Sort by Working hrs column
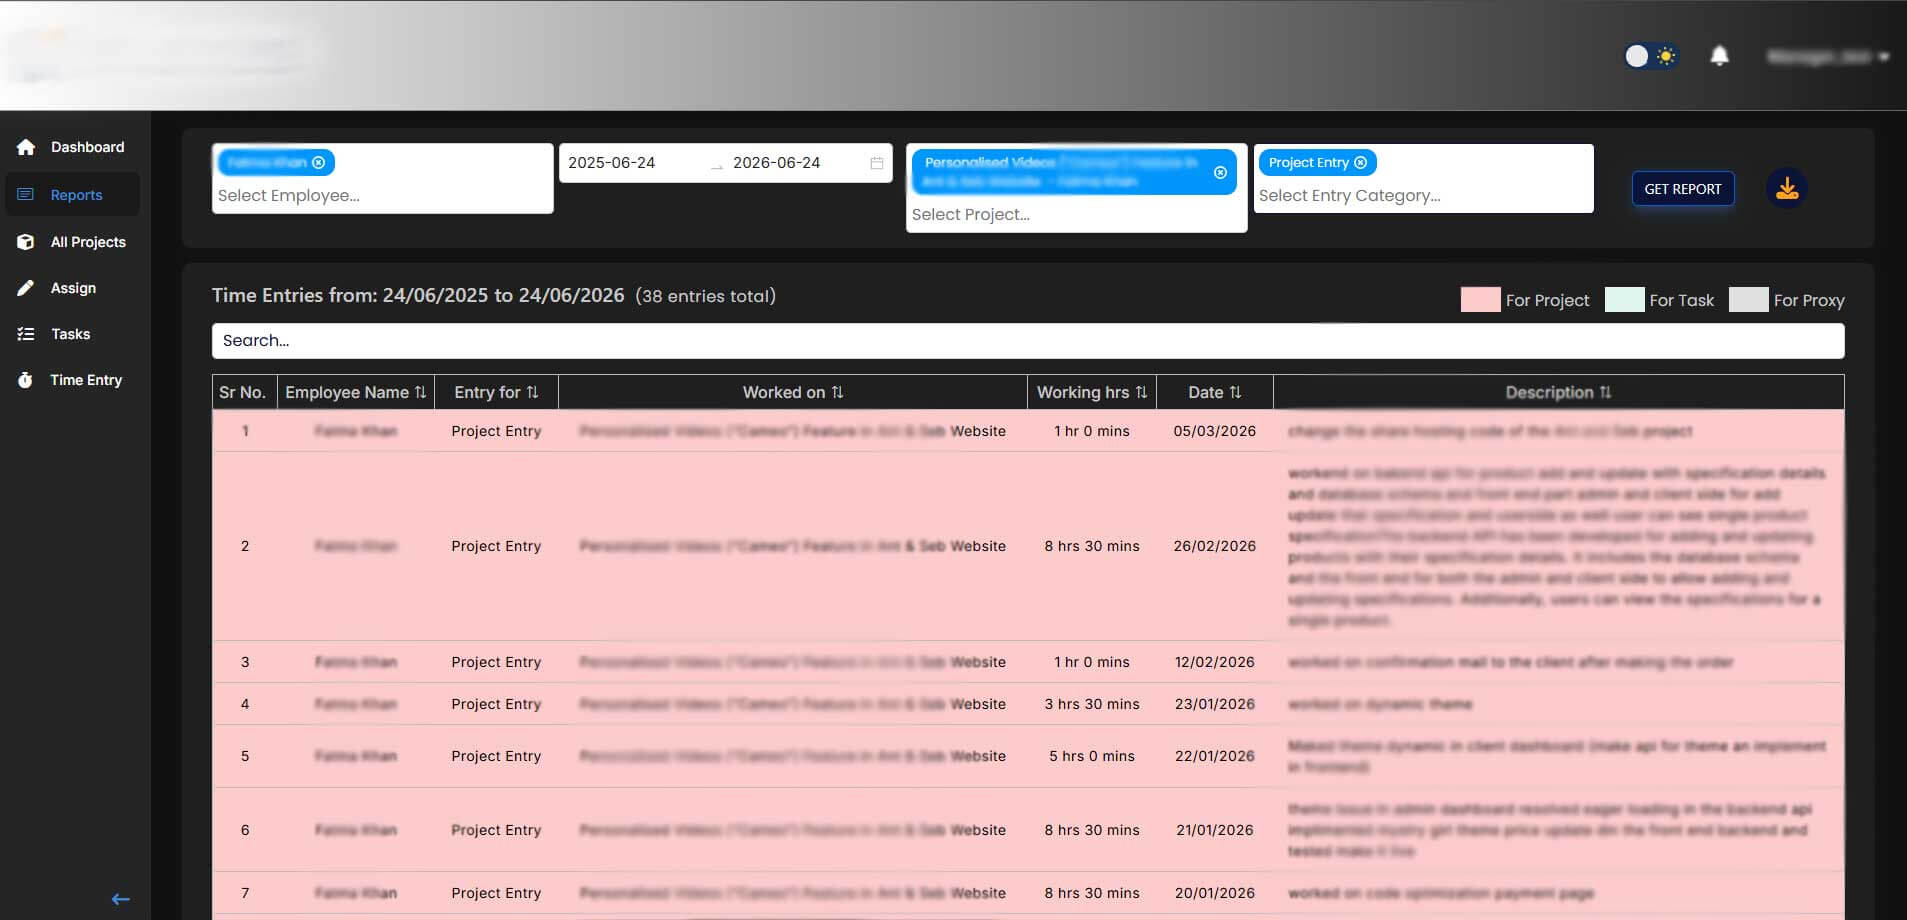 pos(1141,392)
